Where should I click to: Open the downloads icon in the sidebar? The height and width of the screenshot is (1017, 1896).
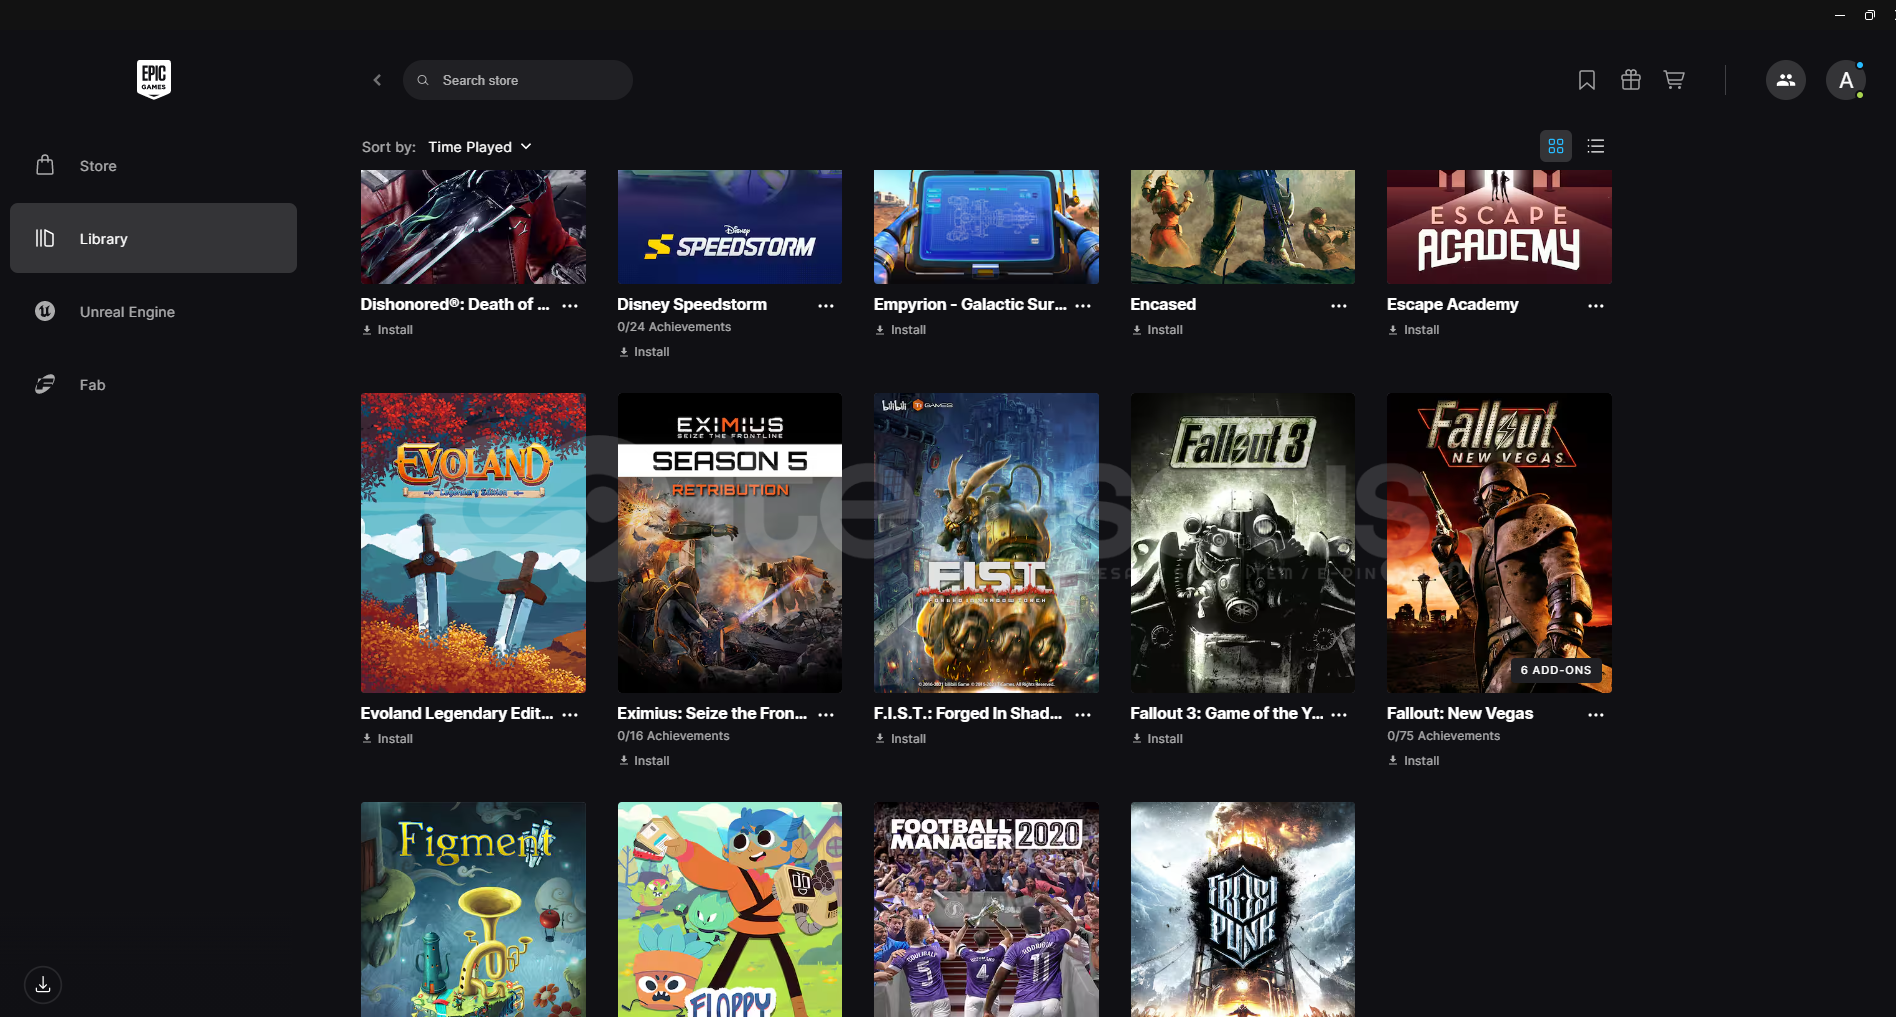coord(43,985)
